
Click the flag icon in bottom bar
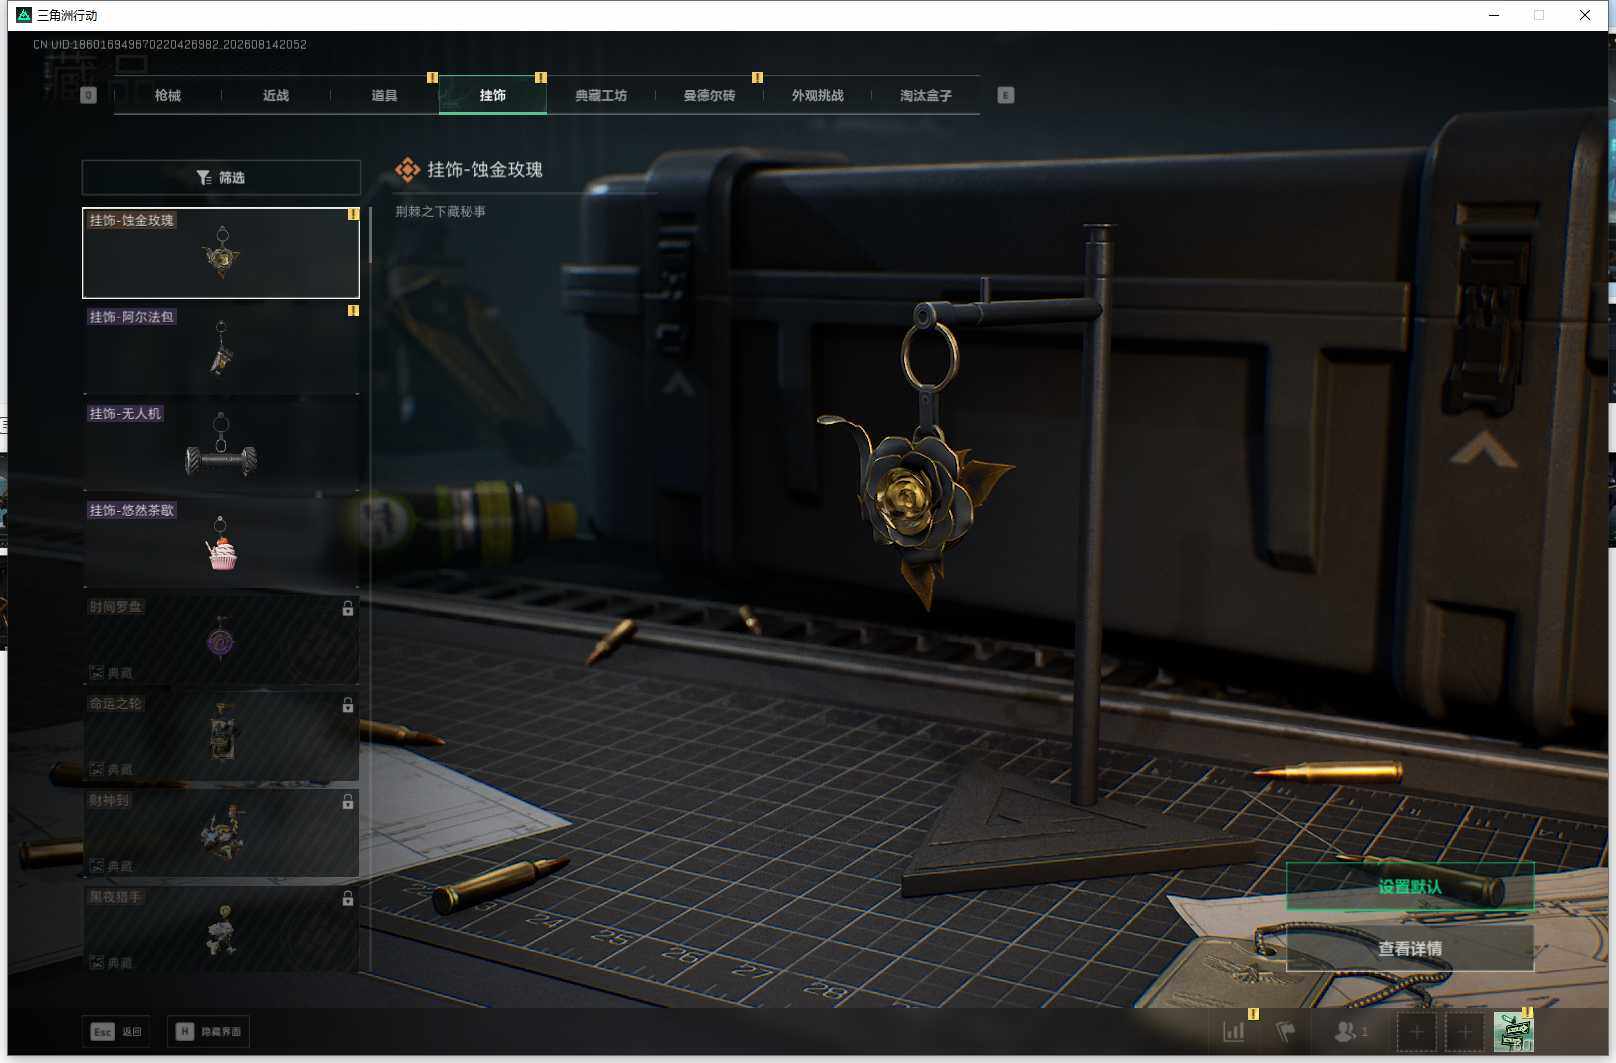(x=1286, y=1031)
